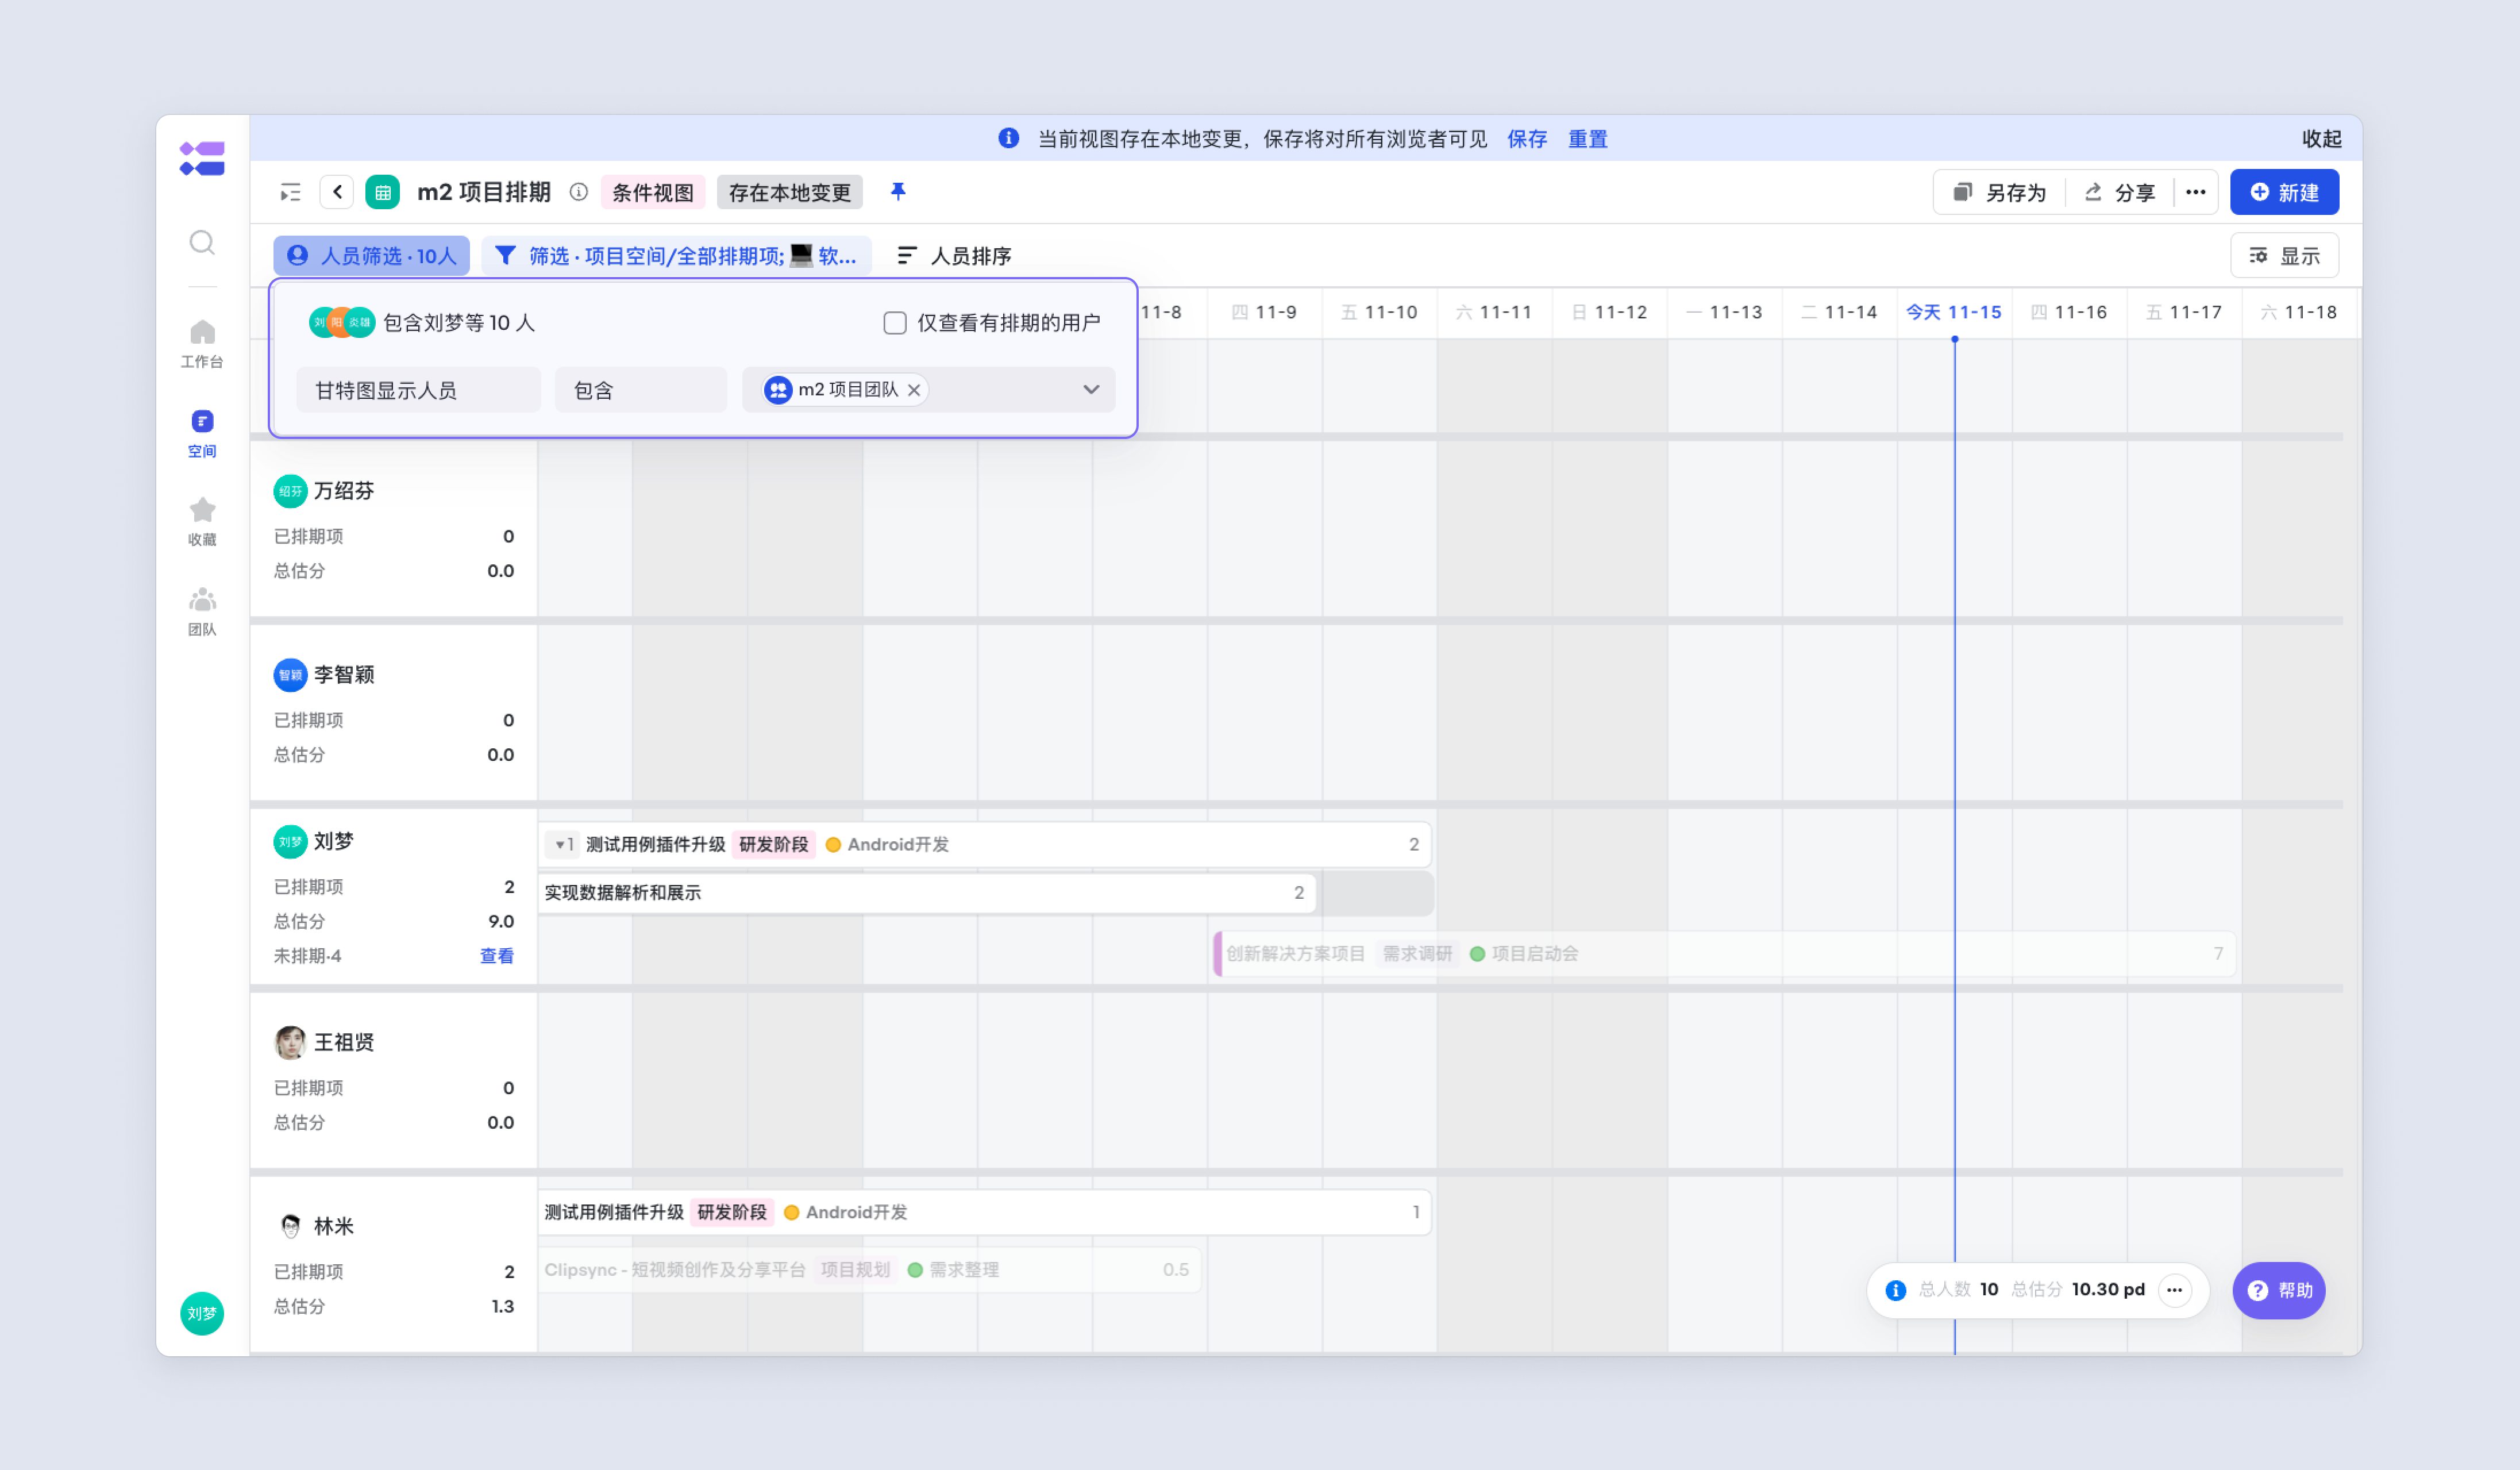Open the 实现数据解析和展示 task bar
Screen dimensions: 2520x1470
click(926, 893)
